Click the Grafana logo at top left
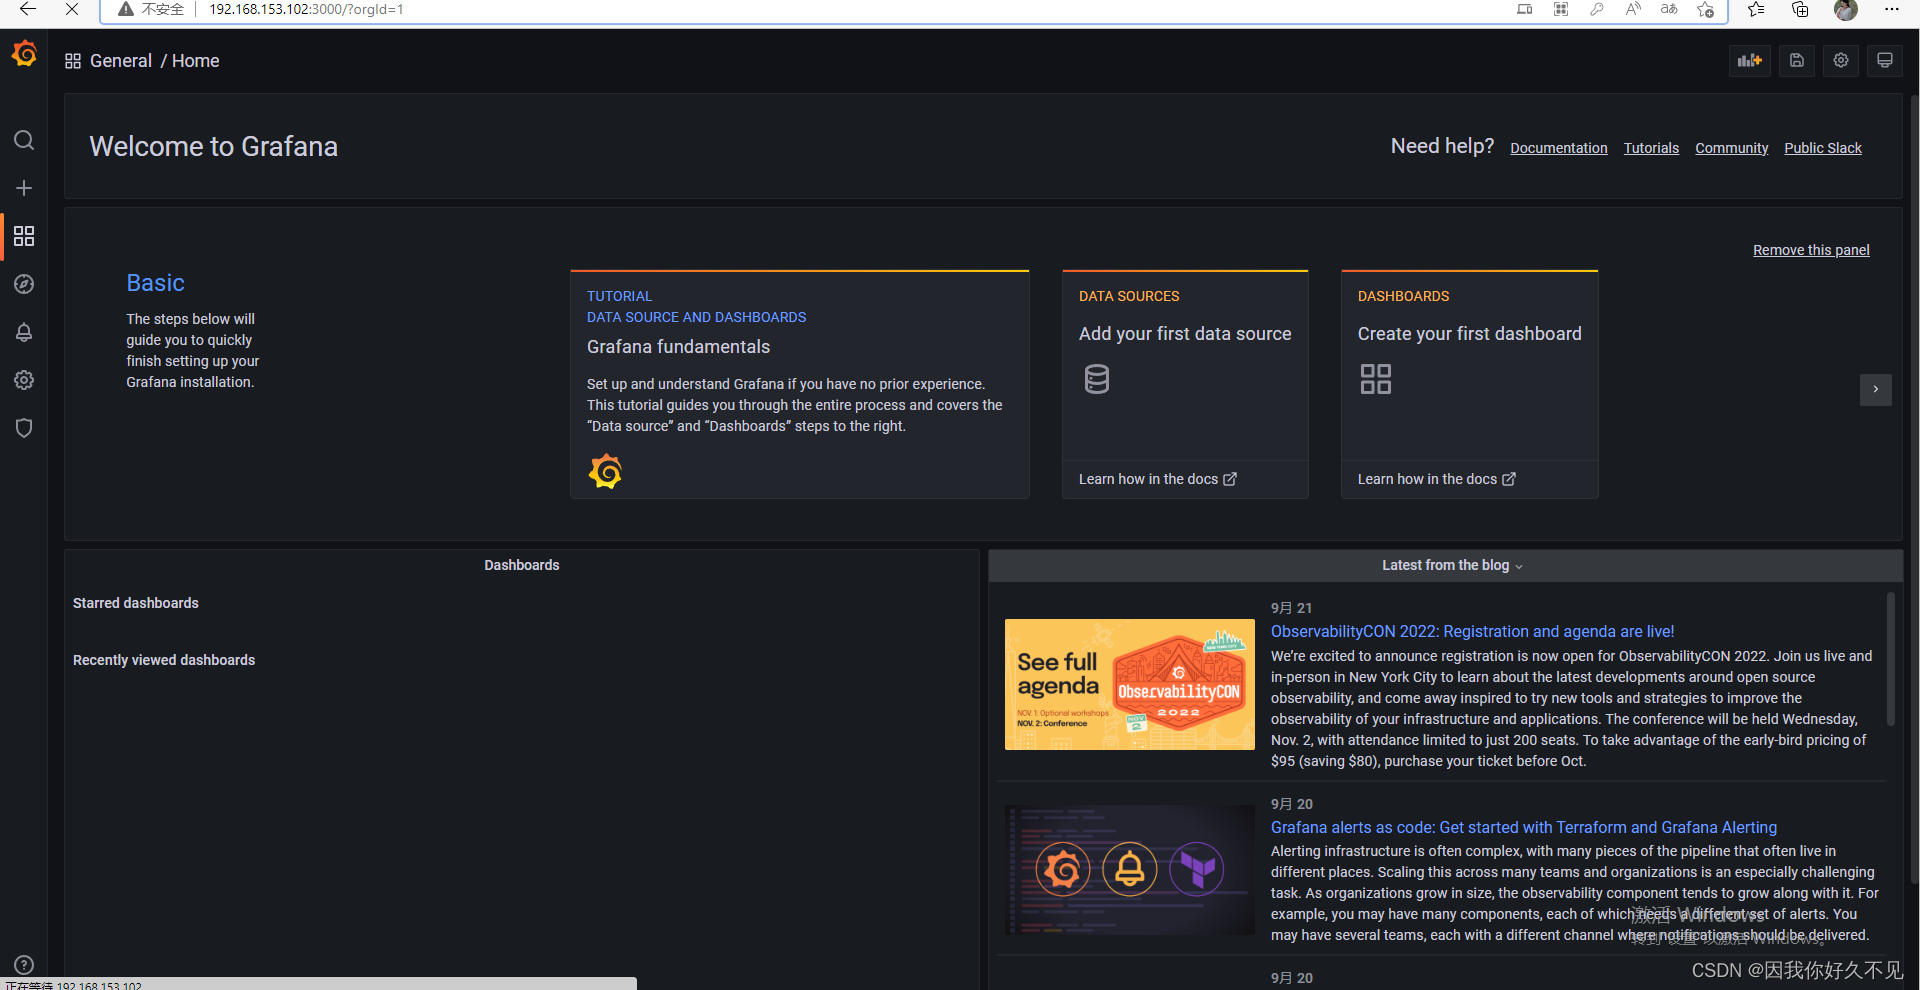Image resolution: width=1920 pixels, height=990 pixels. click(x=24, y=54)
